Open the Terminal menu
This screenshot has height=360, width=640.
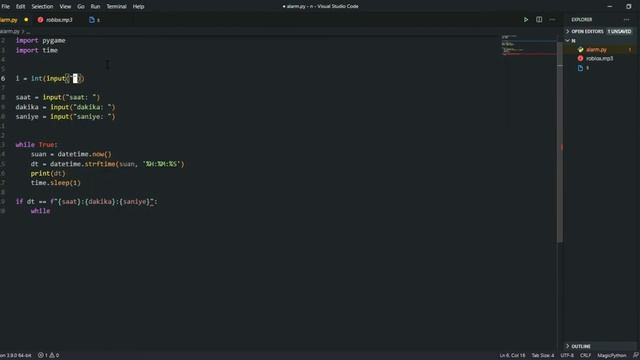[116, 7]
